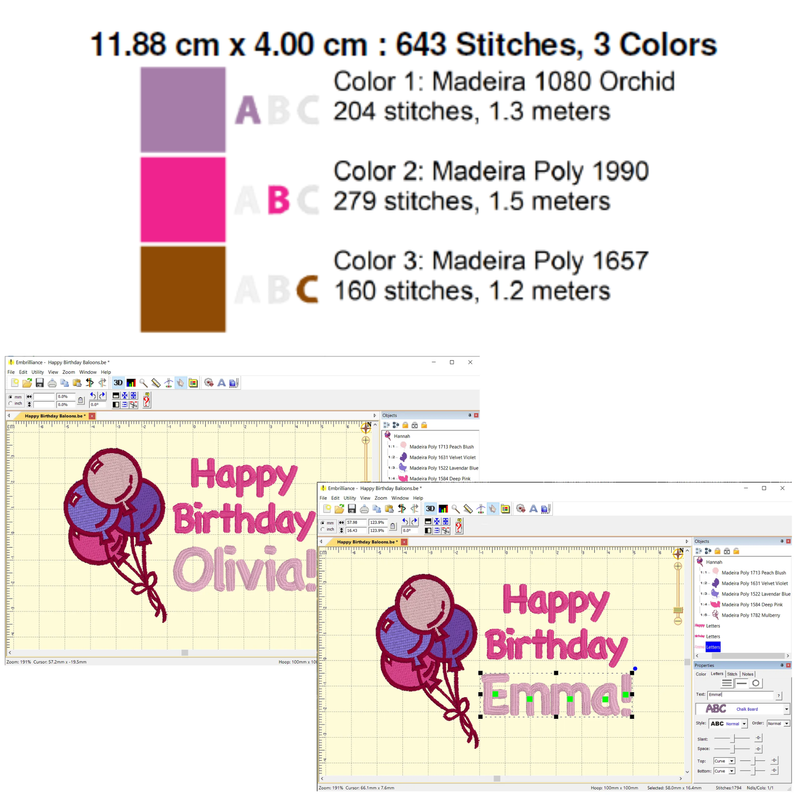Switch to the Color tab in Properties

tap(701, 674)
